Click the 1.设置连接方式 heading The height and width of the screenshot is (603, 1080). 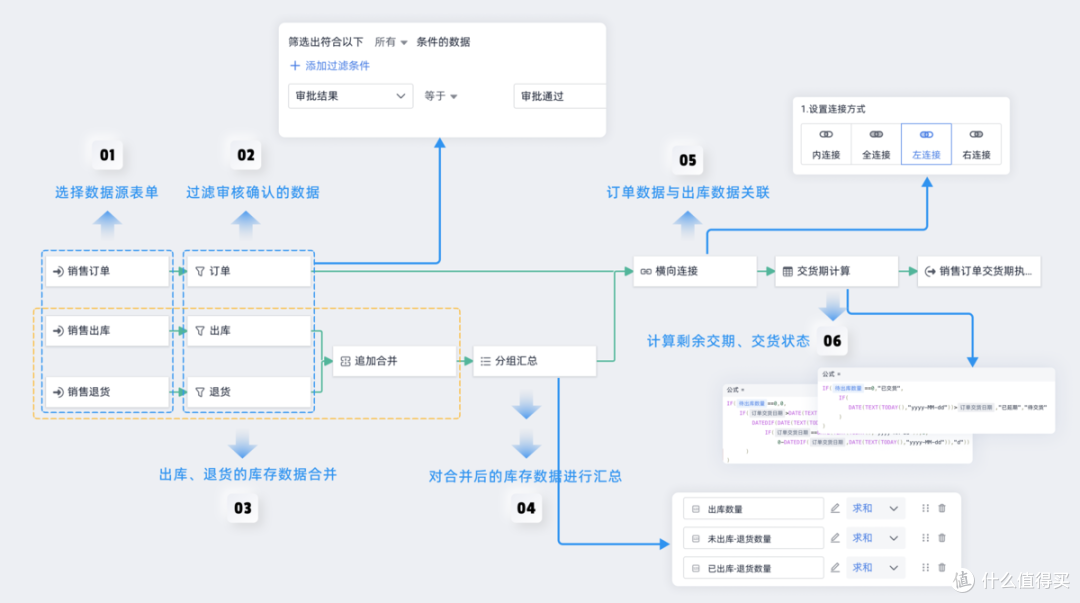click(x=833, y=109)
